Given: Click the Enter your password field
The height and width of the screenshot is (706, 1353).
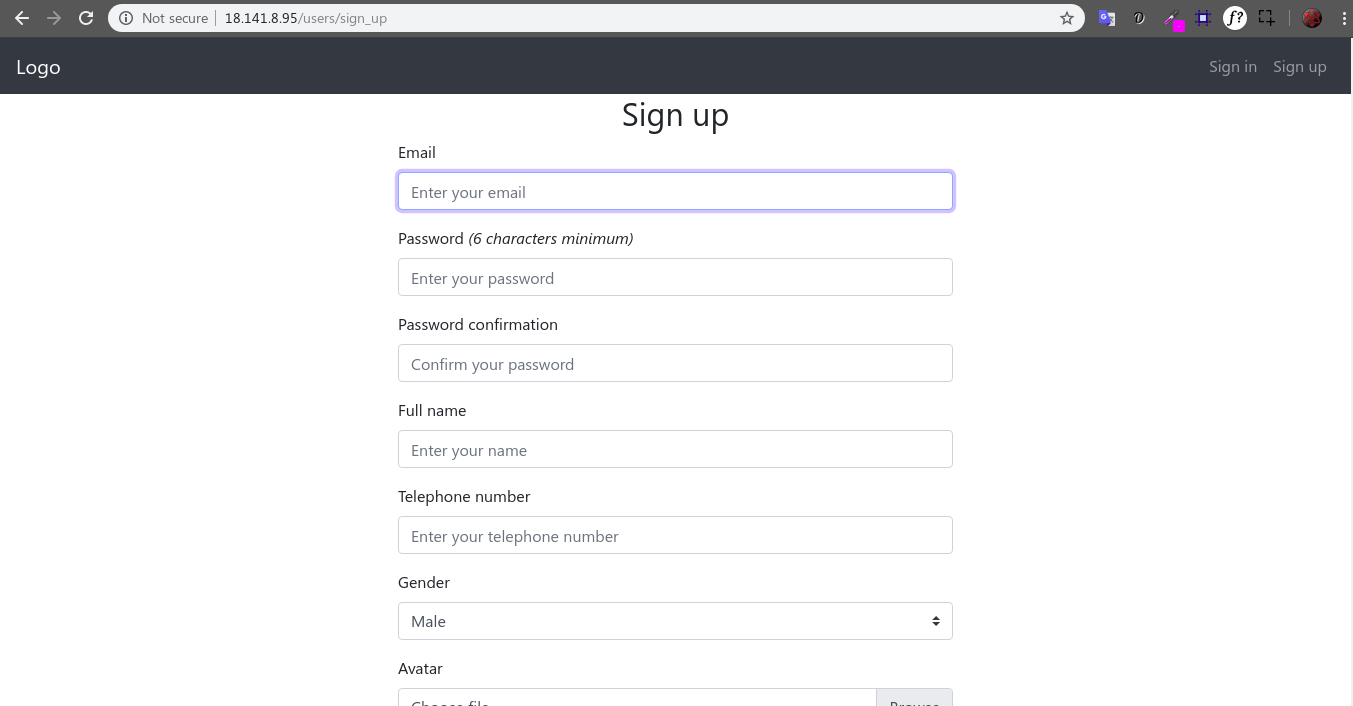Looking at the screenshot, I should click(x=675, y=278).
